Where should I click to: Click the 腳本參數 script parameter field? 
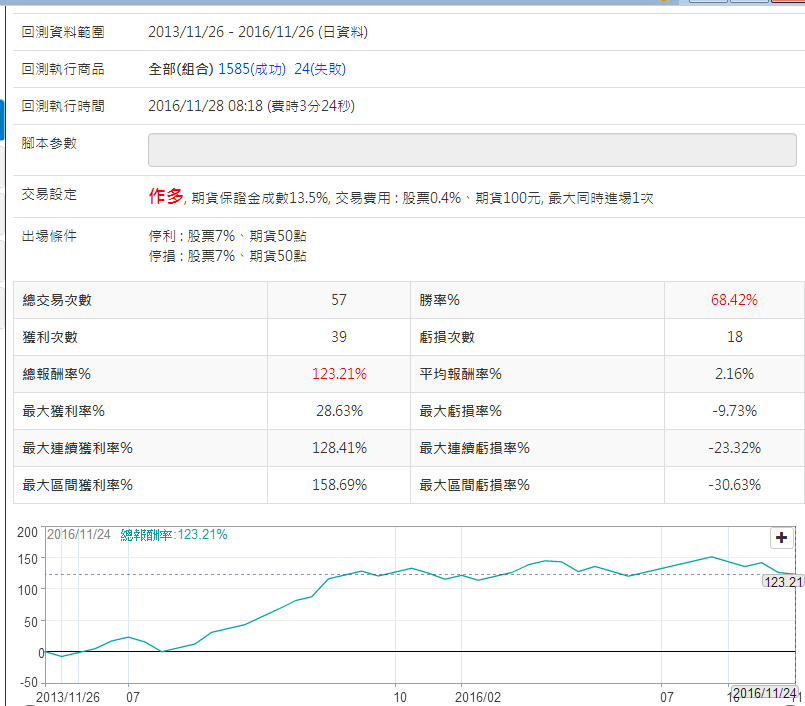[472, 150]
